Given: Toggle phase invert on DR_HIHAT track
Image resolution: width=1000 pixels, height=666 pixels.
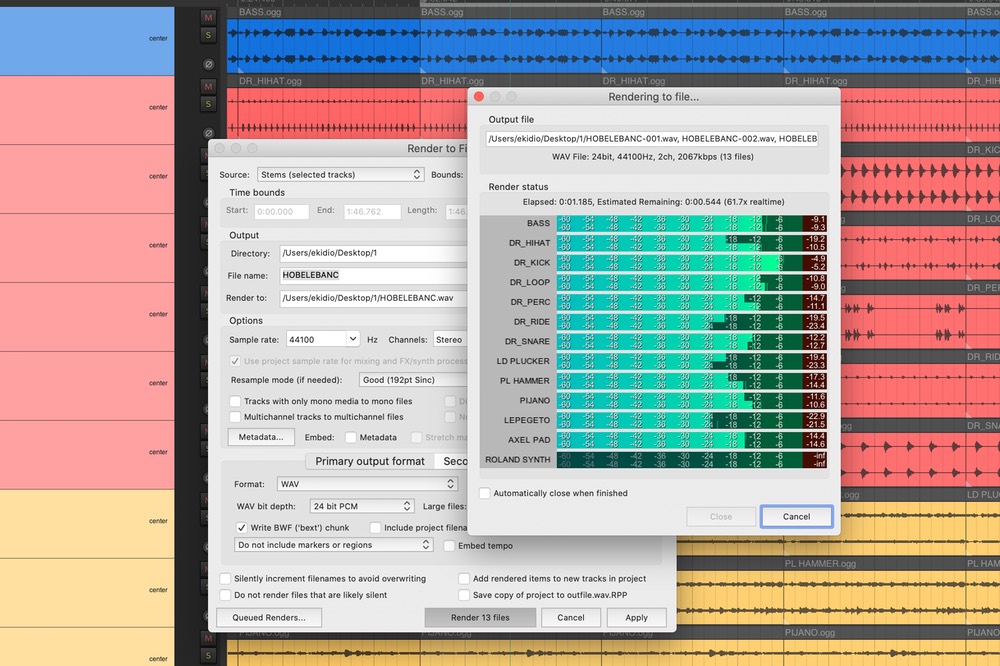Looking at the screenshot, I should (x=209, y=133).
